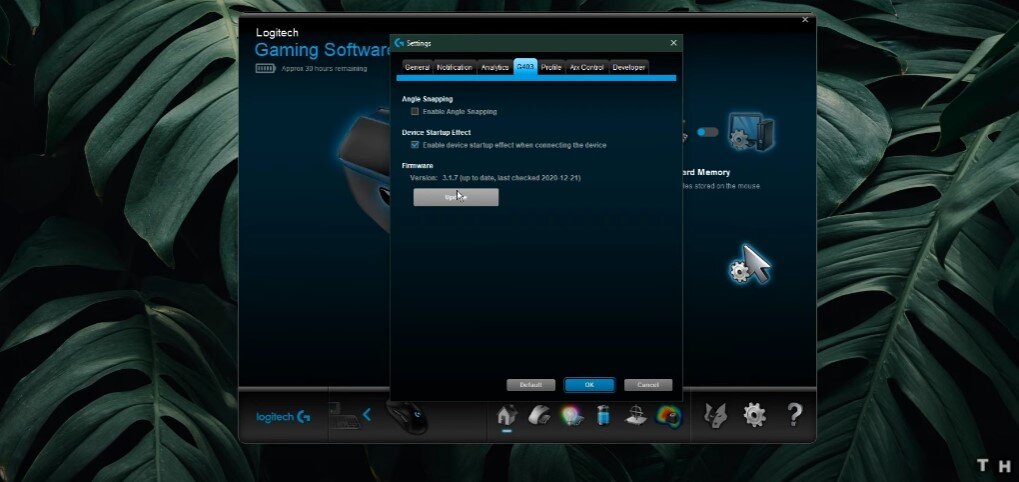The image size is (1019, 482).
Task: Click the Logitech G icon in Settings title bar
Action: (399, 43)
